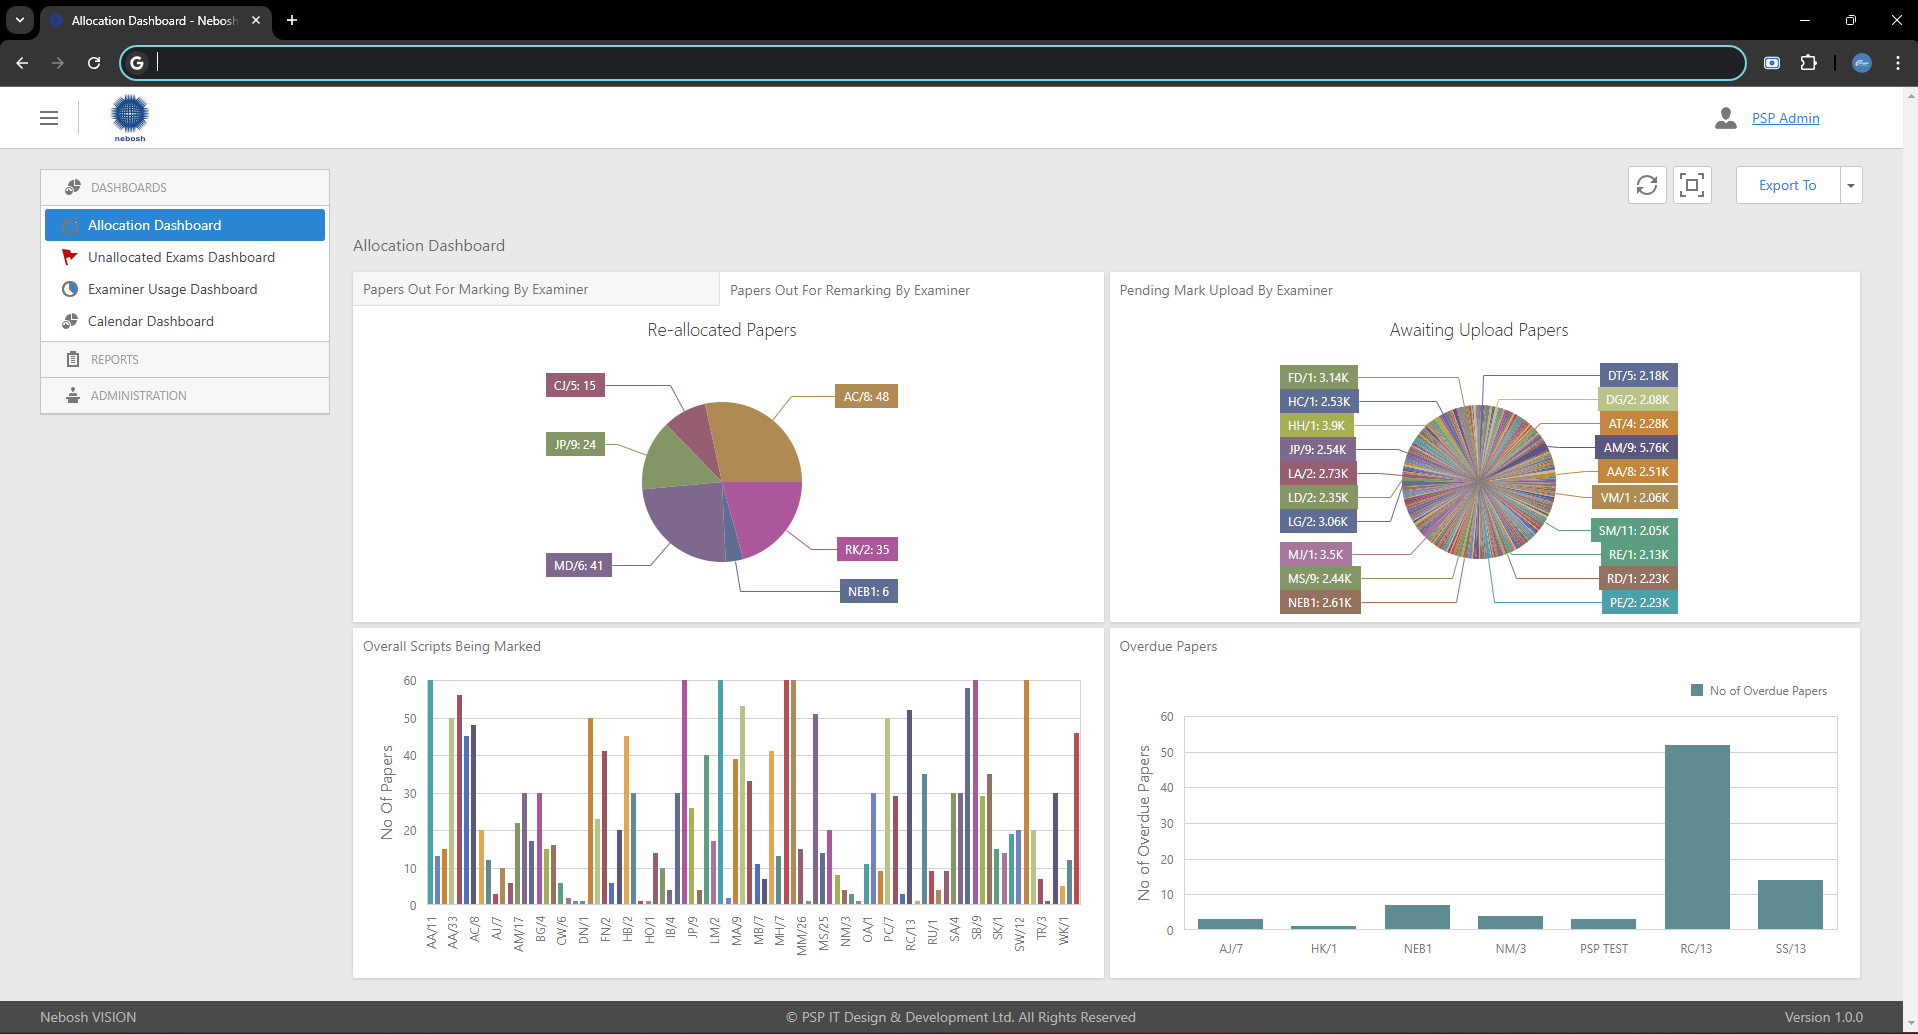Expand the DASHBOARDS sidebar section
The image size is (1918, 1034).
point(185,187)
